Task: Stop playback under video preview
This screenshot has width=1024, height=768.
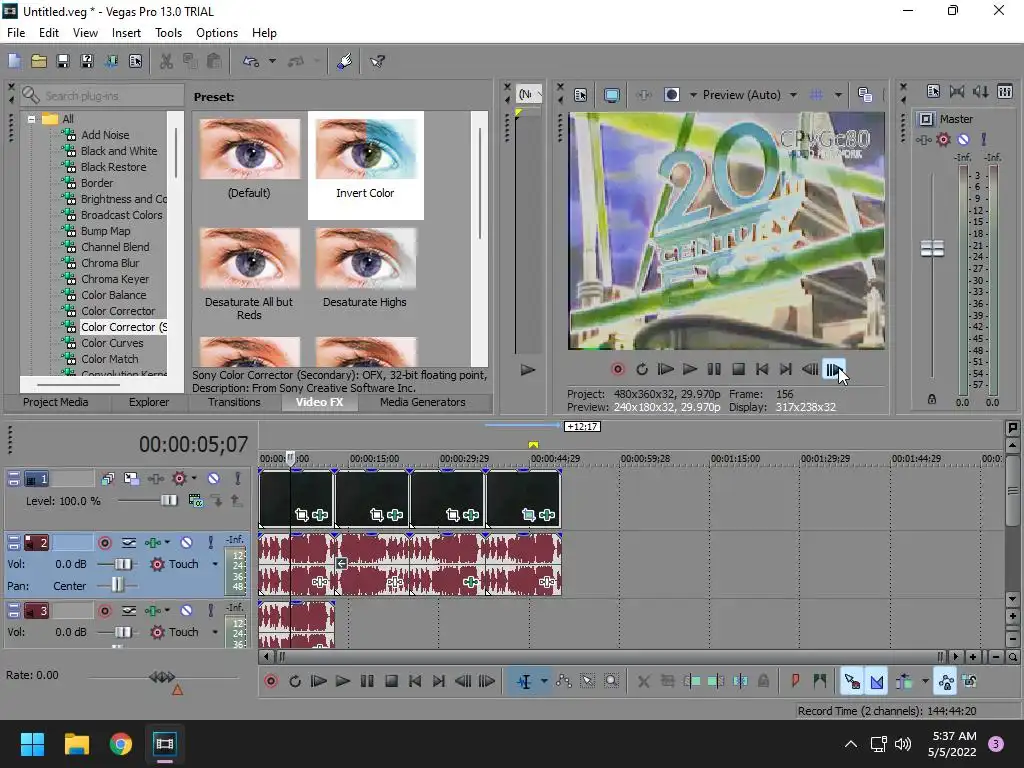Action: tap(738, 369)
